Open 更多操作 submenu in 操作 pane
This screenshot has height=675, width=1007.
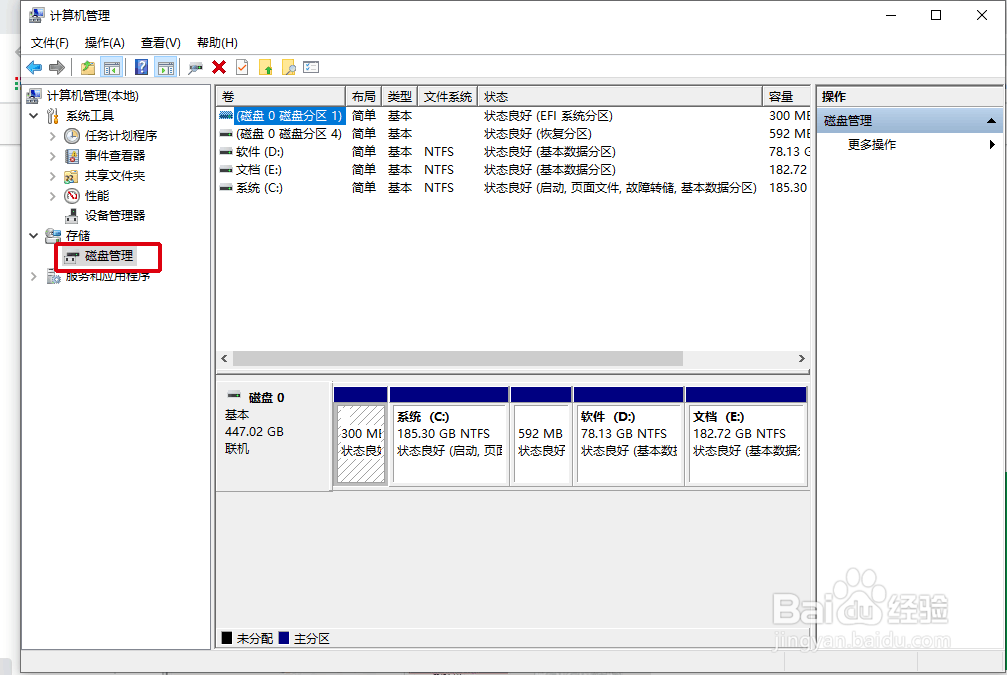[871, 145]
